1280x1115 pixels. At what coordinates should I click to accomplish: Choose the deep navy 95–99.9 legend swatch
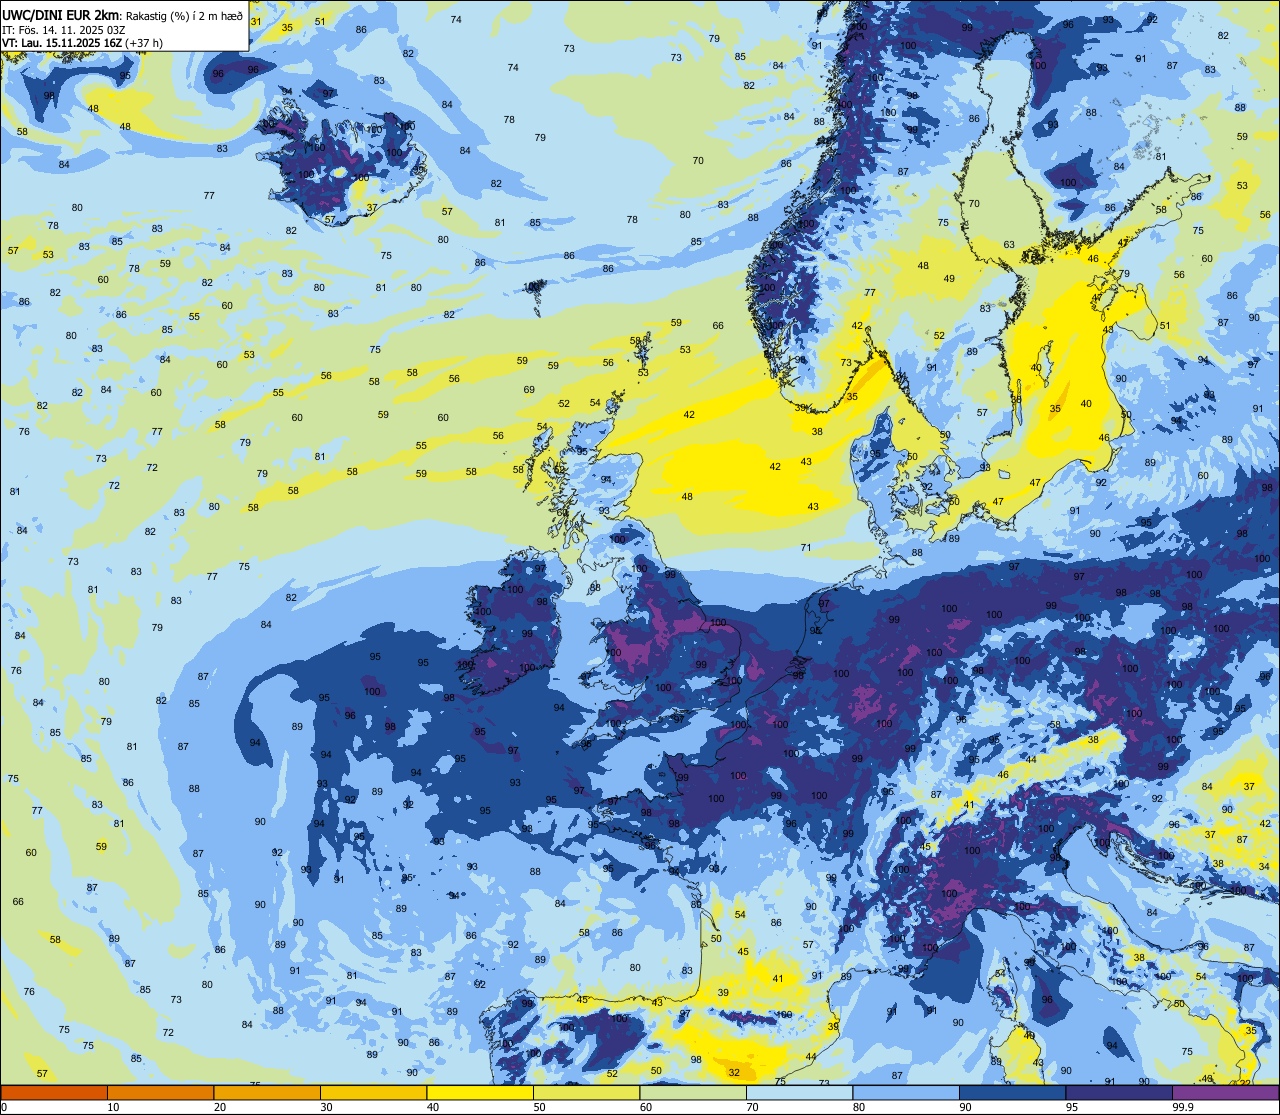coord(1119,1092)
